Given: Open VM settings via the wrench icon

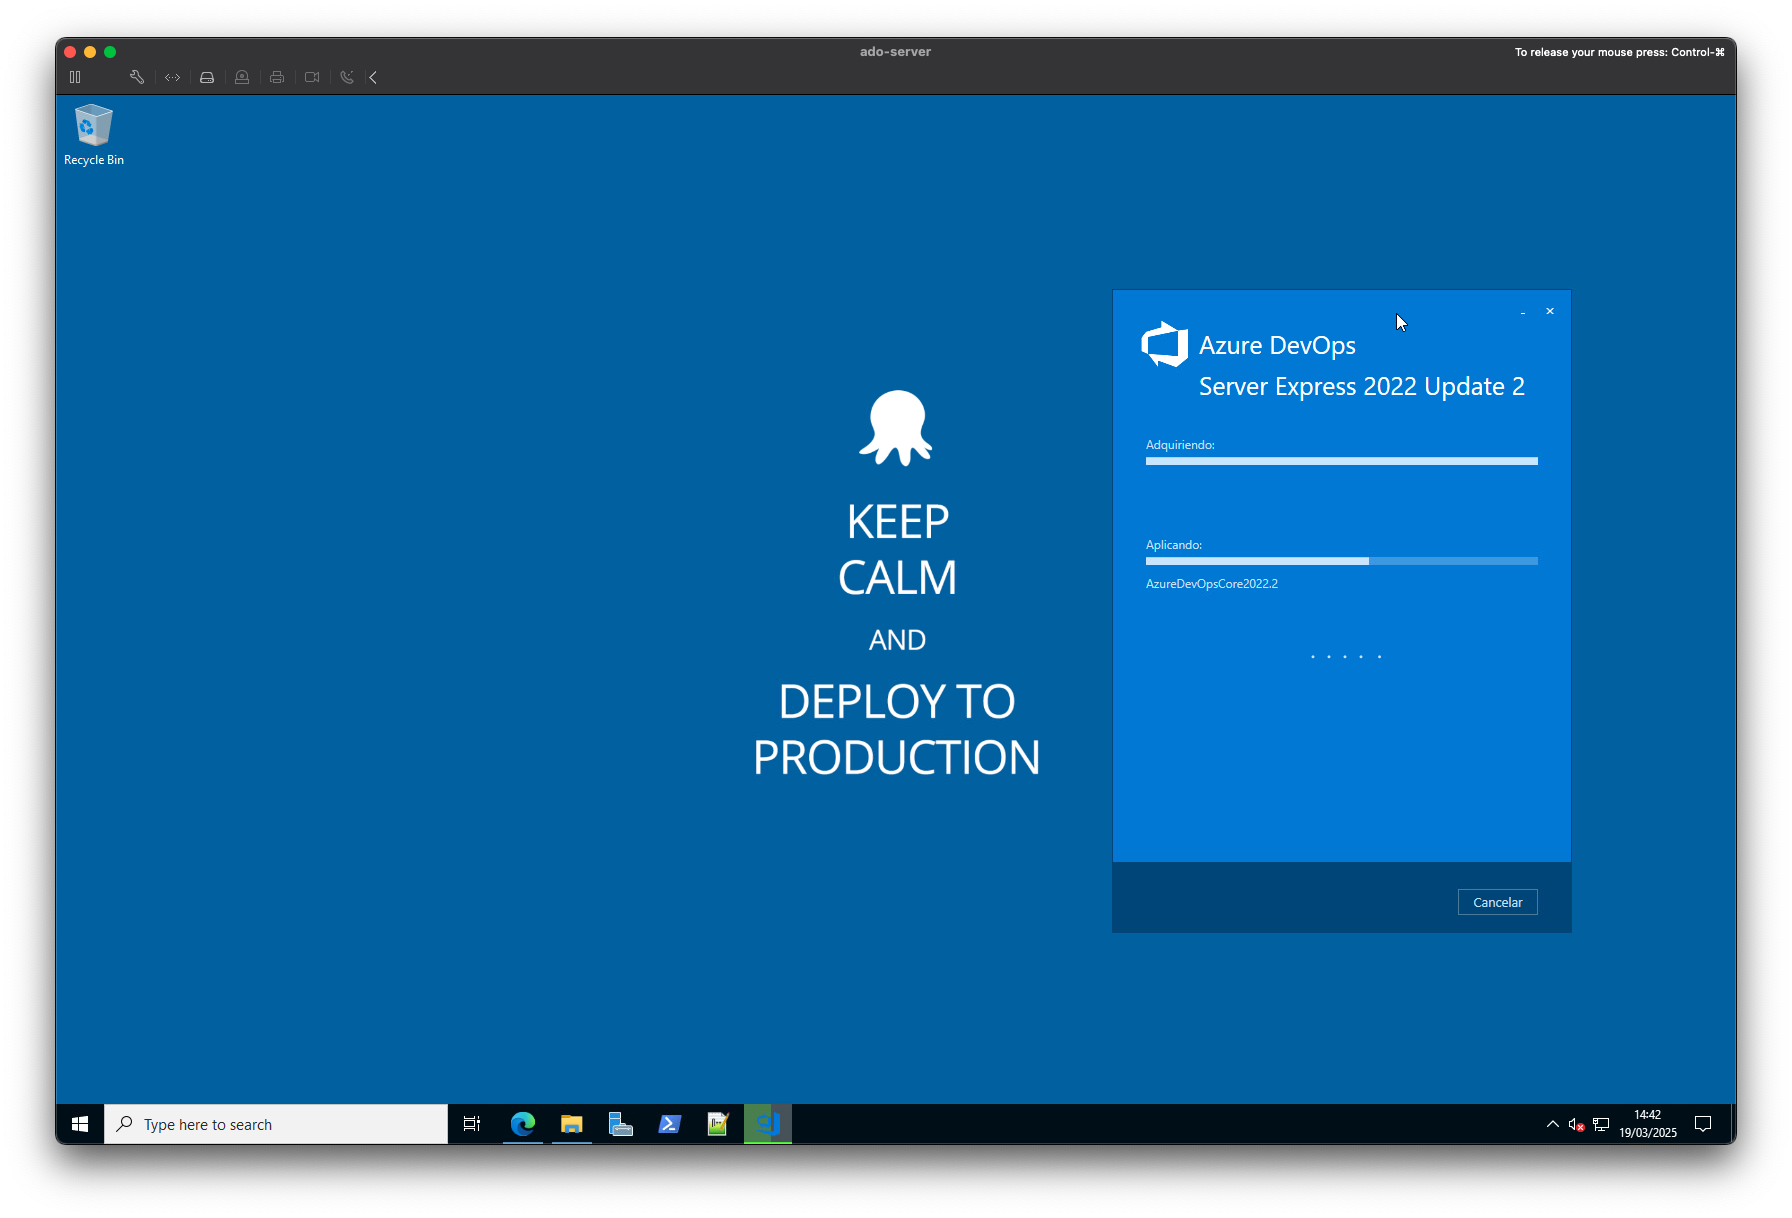Looking at the screenshot, I should [137, 77].
